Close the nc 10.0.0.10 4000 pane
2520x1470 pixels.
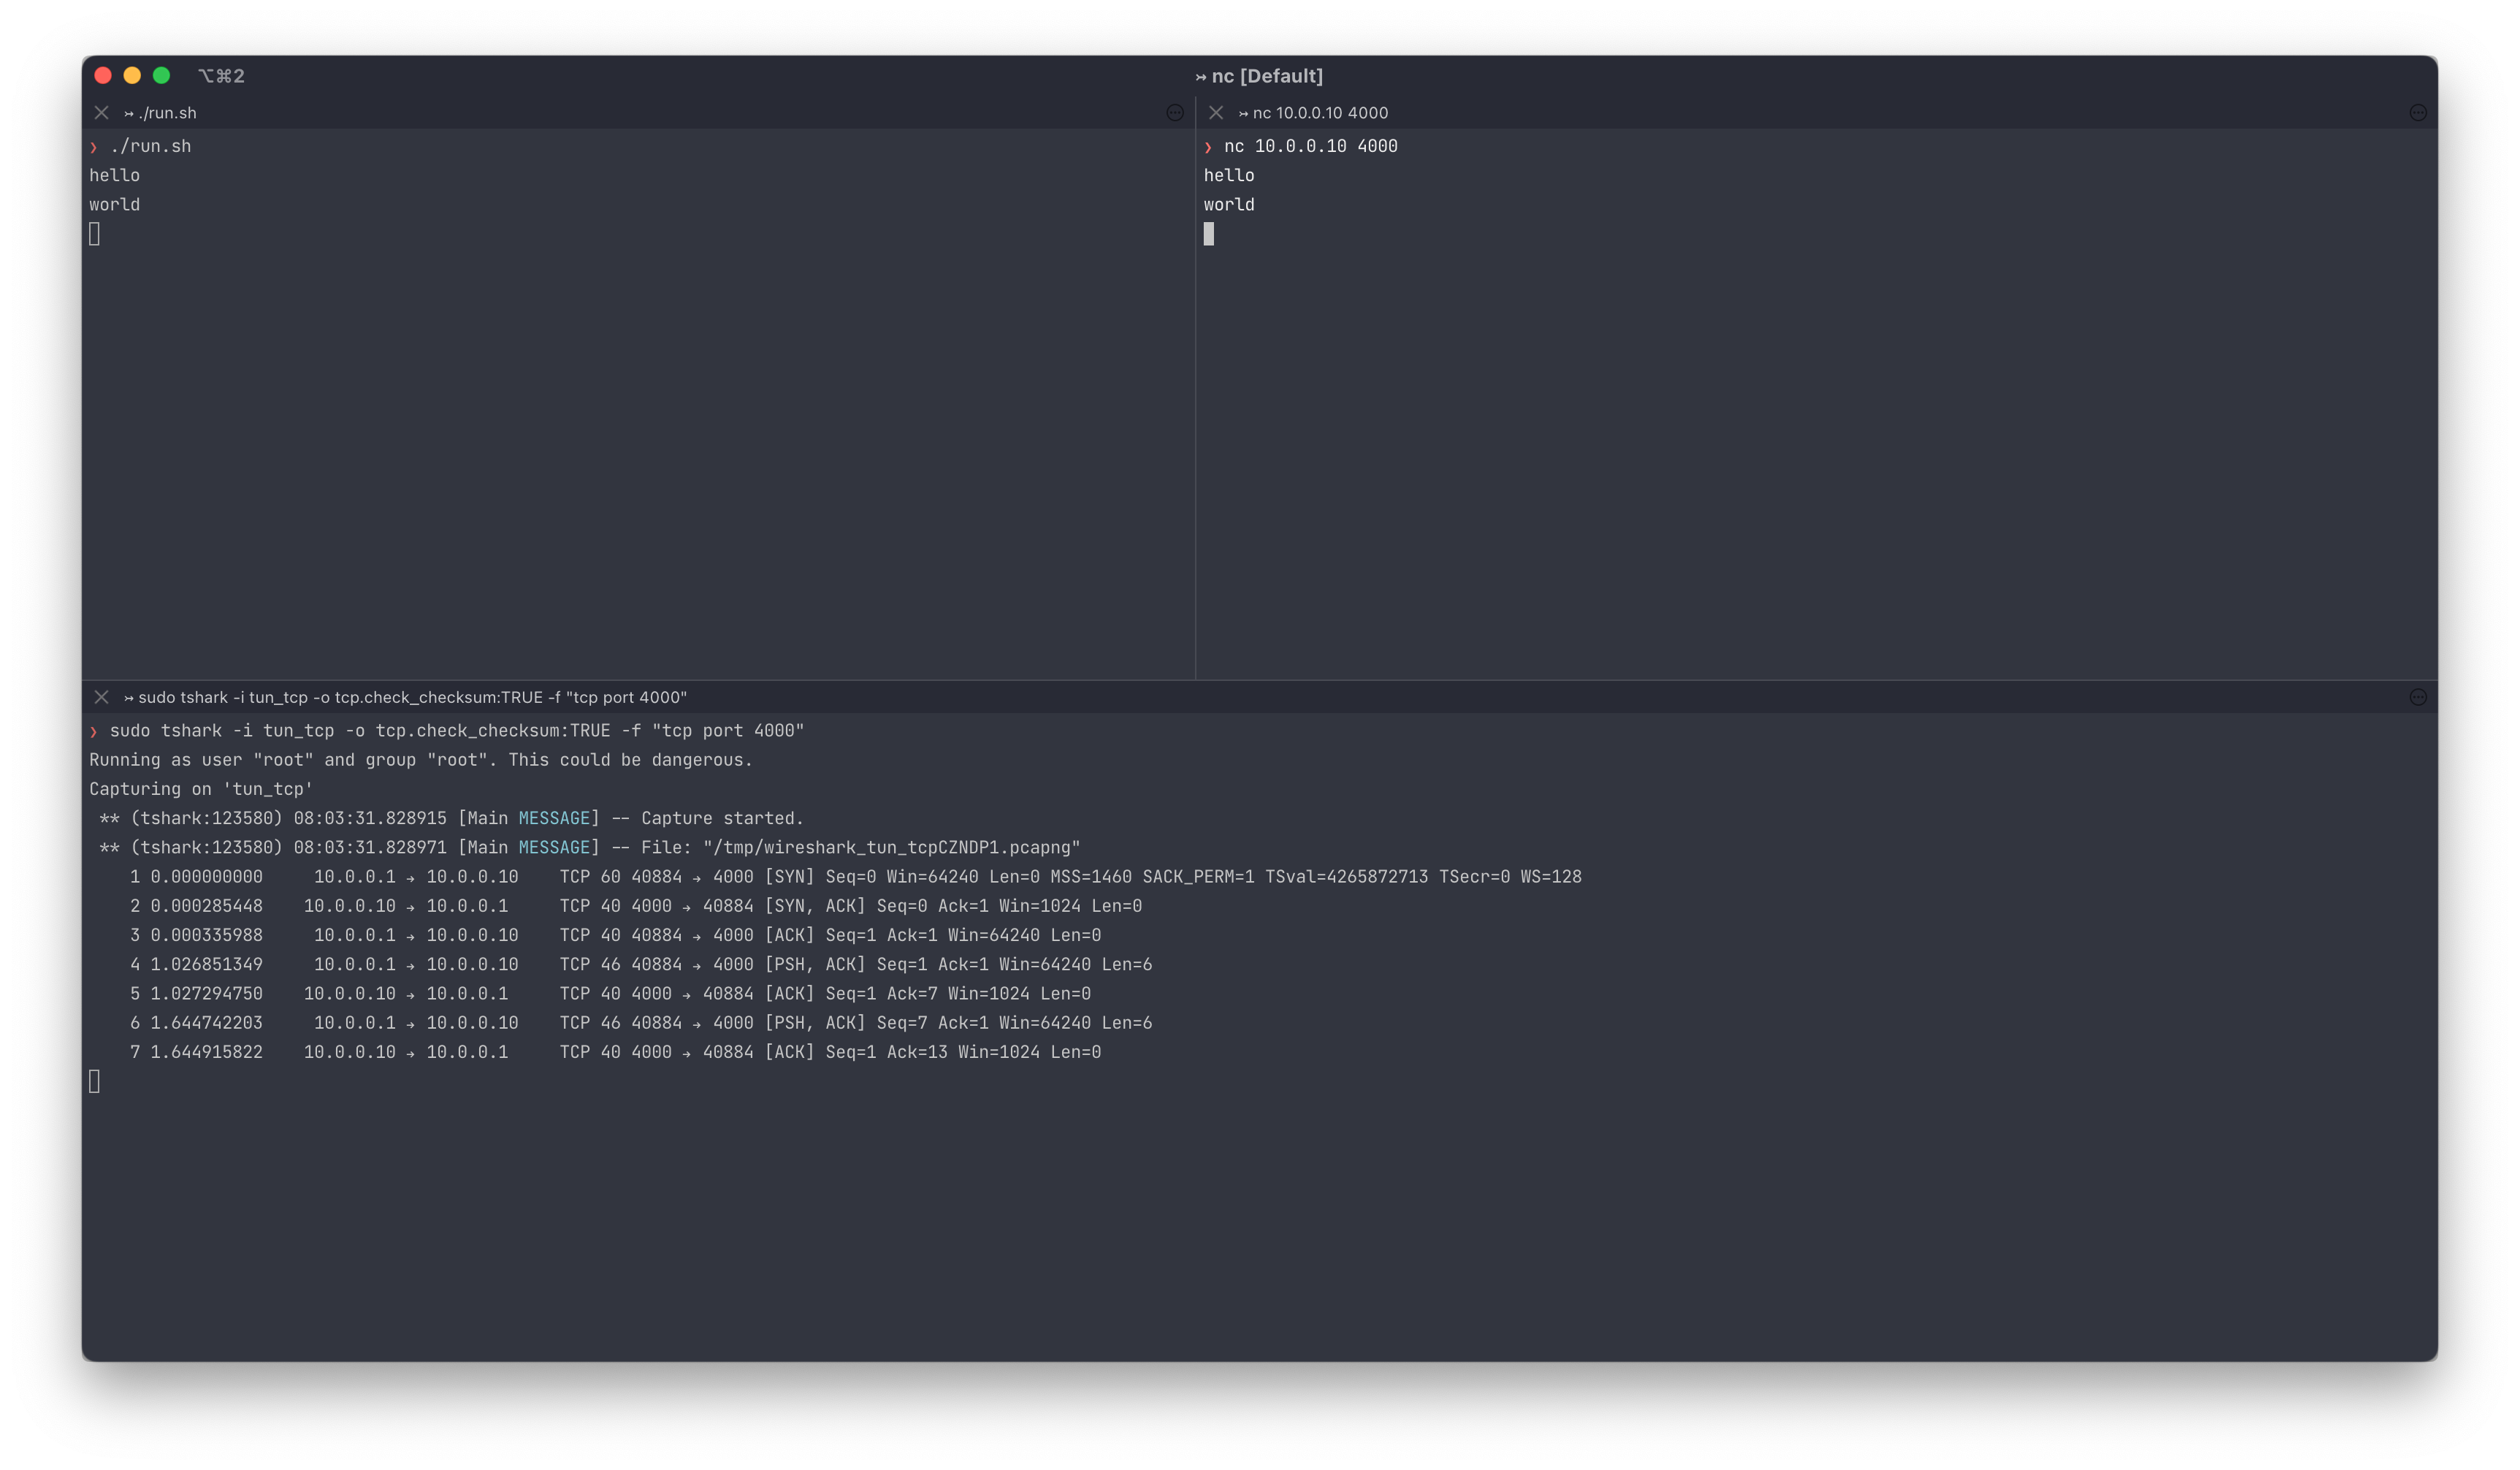pos(1216,113)
